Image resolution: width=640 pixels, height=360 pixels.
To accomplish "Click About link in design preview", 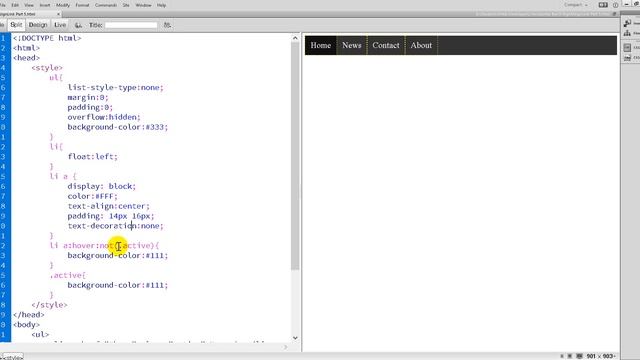I will 421,45.
